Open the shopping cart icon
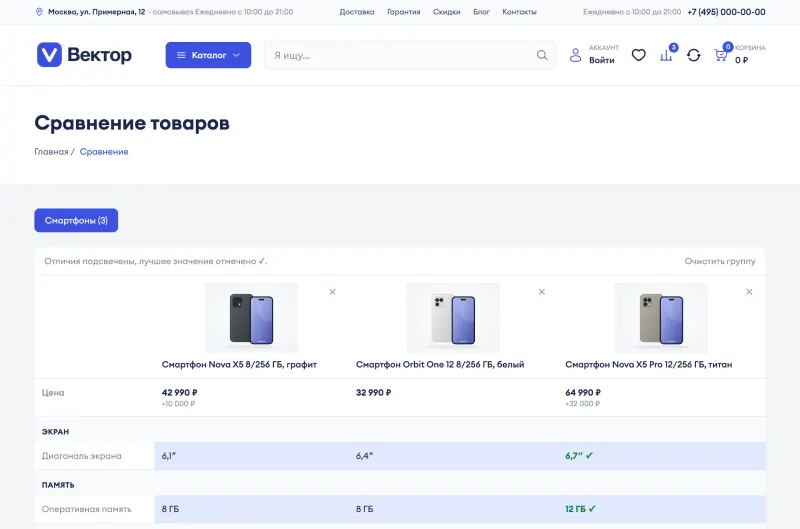The width and height of the screenshot is (800, 529). coord(721,55)
